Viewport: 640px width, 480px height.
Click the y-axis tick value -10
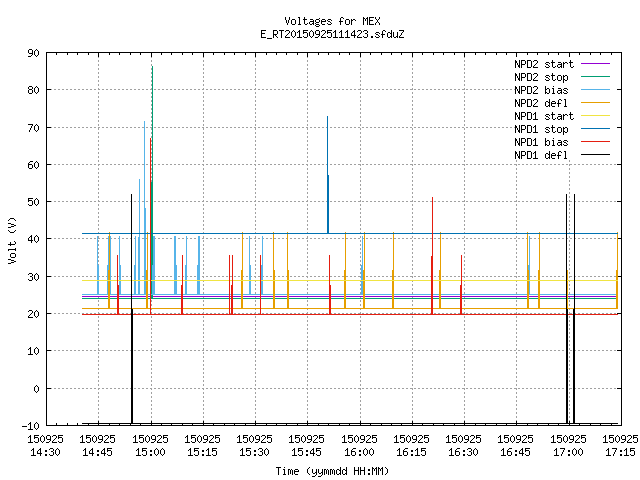click(x=31, y=426)
